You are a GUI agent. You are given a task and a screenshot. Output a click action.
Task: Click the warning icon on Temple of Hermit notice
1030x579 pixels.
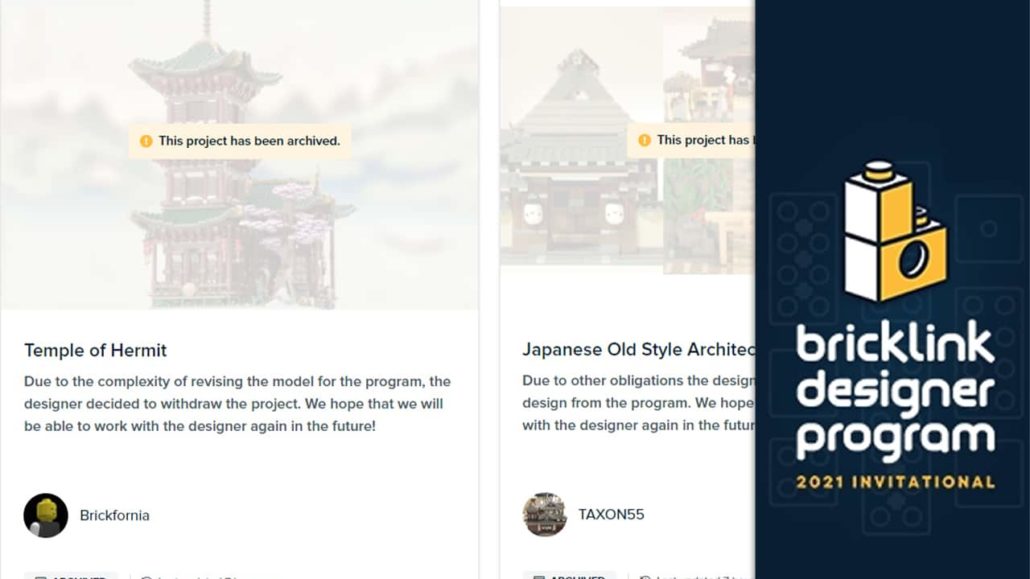click(x=146, y=141)
